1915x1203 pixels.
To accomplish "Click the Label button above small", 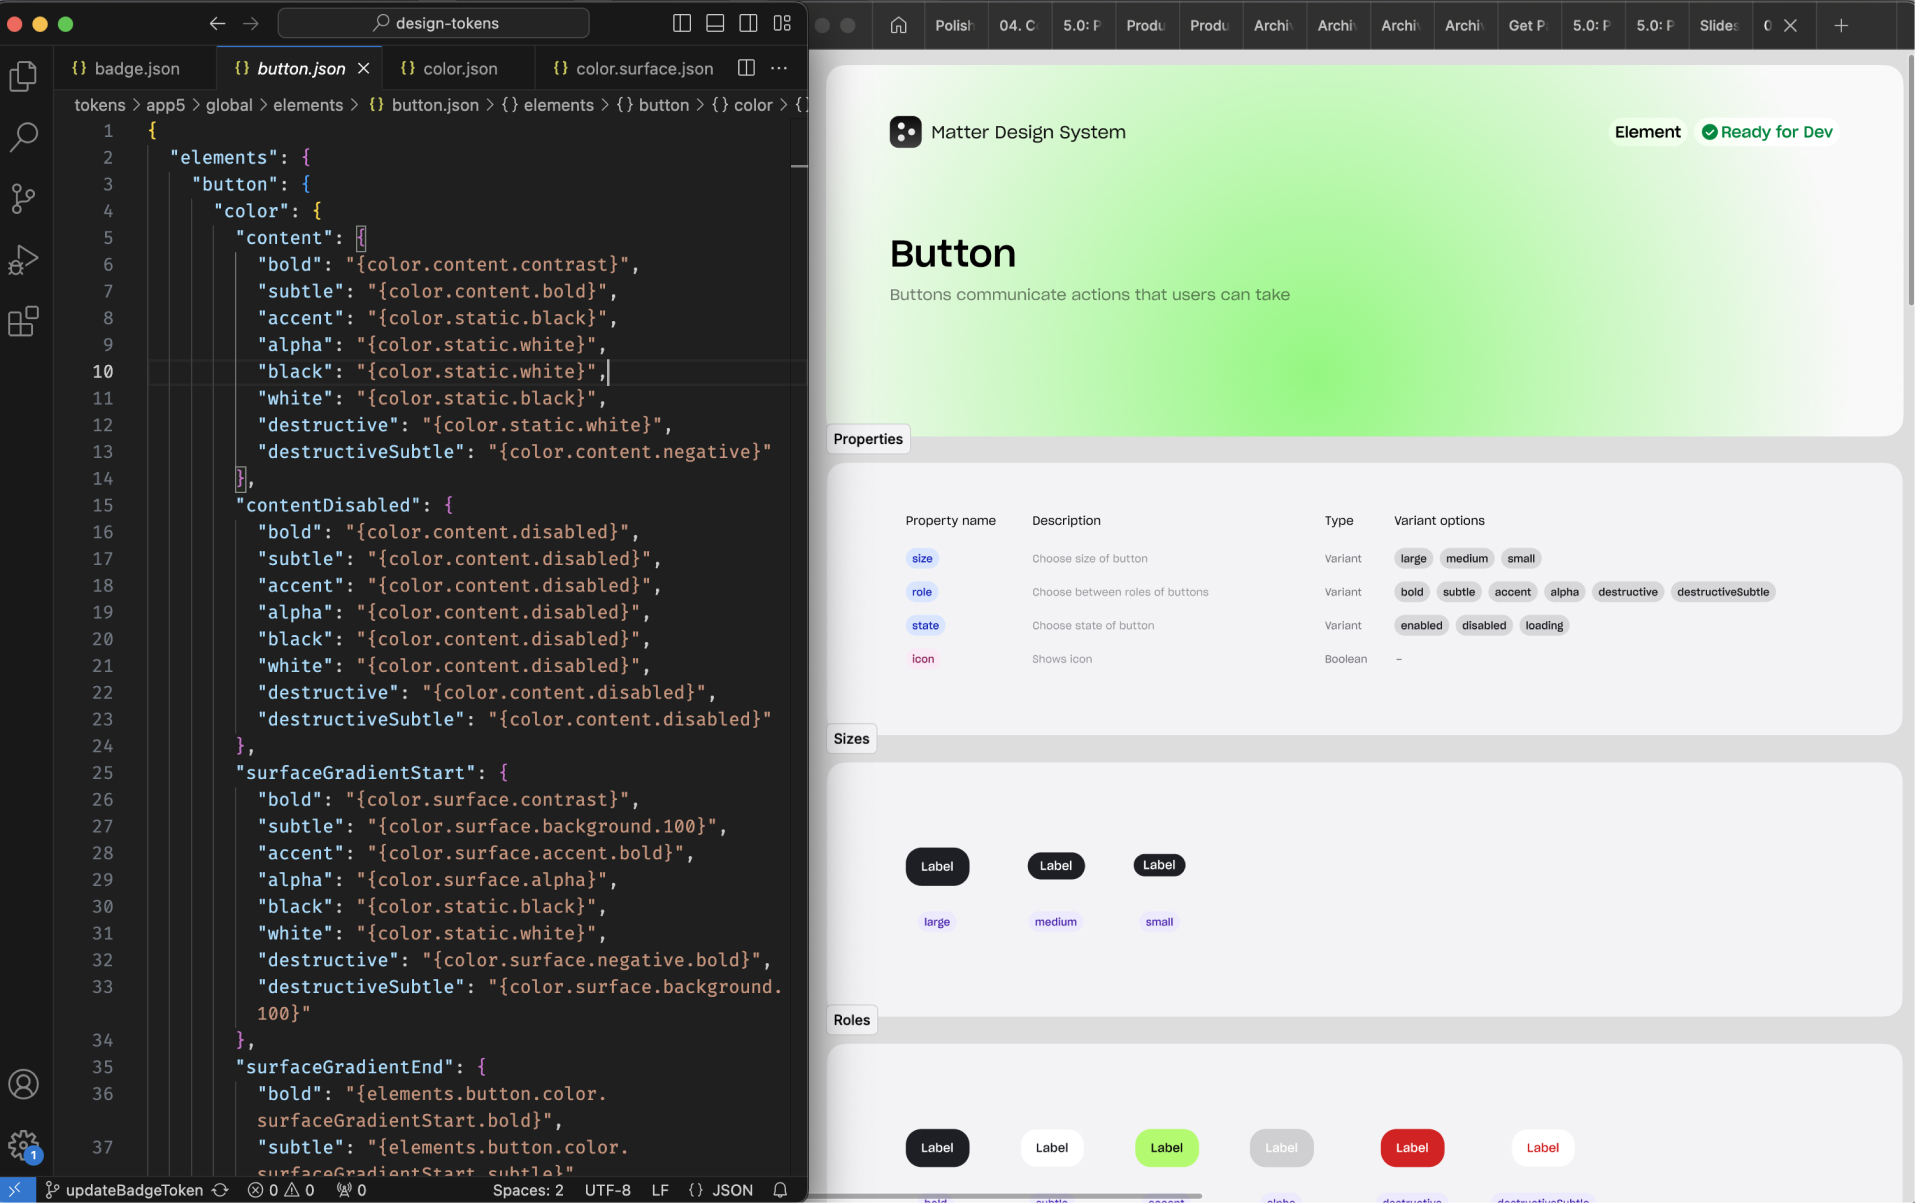I will tap(1159, 865).
